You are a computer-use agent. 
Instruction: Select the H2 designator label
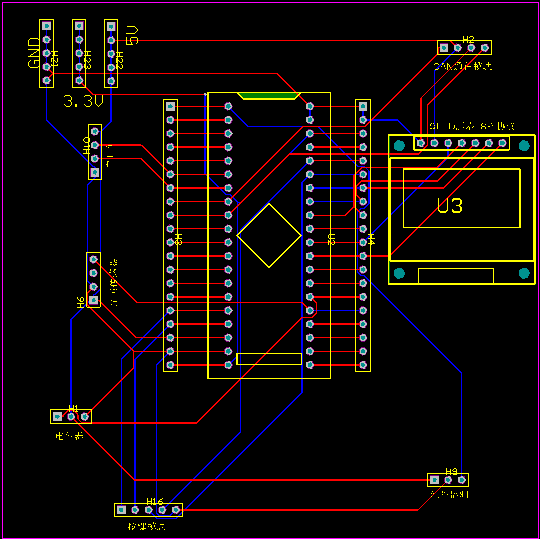point(468,40)
